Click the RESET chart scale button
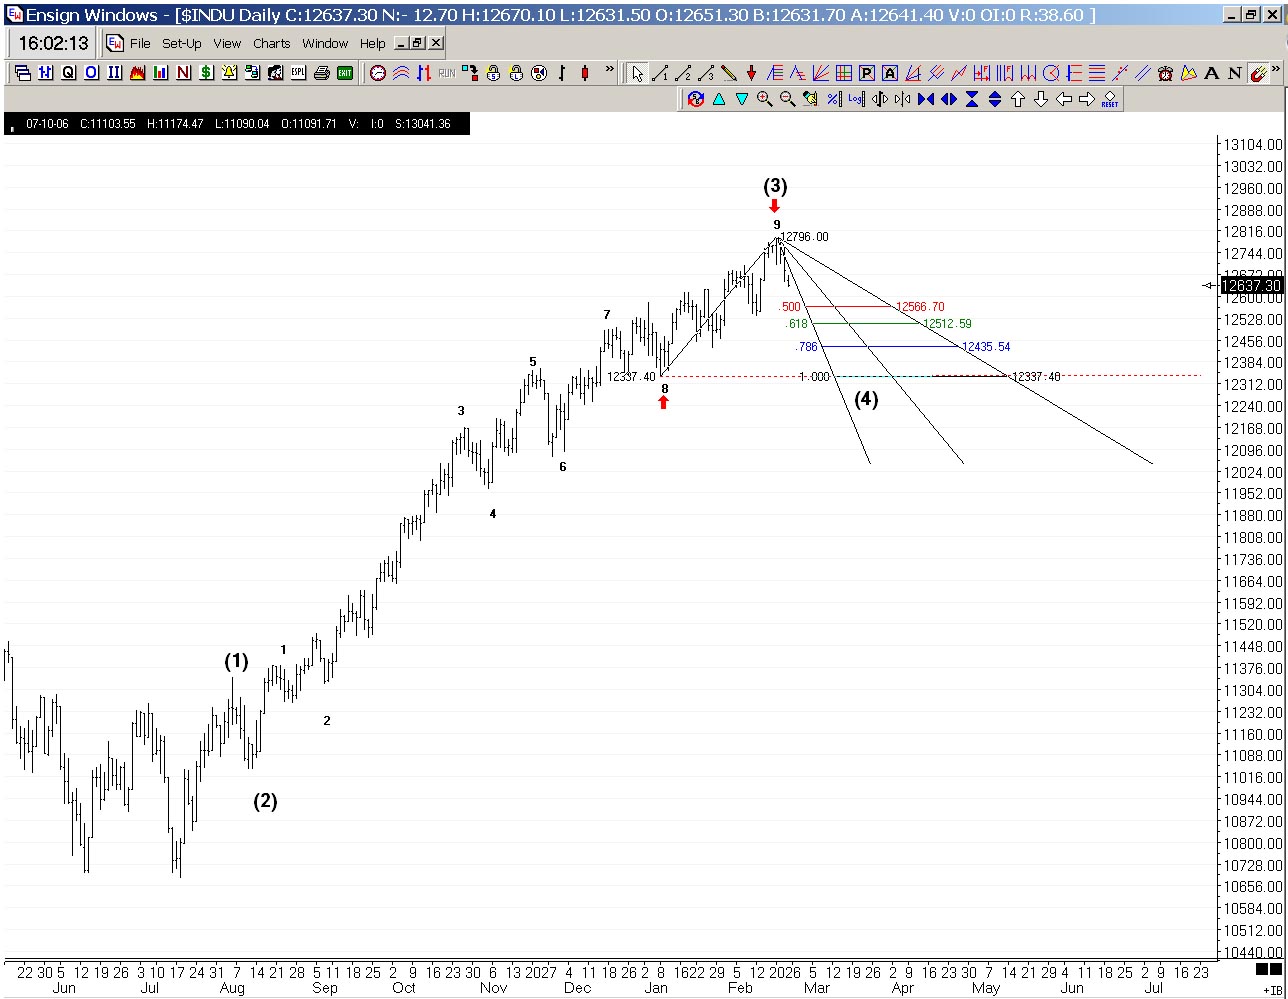The width and height of the screenshot is (1288, 999). point(1110,99)
